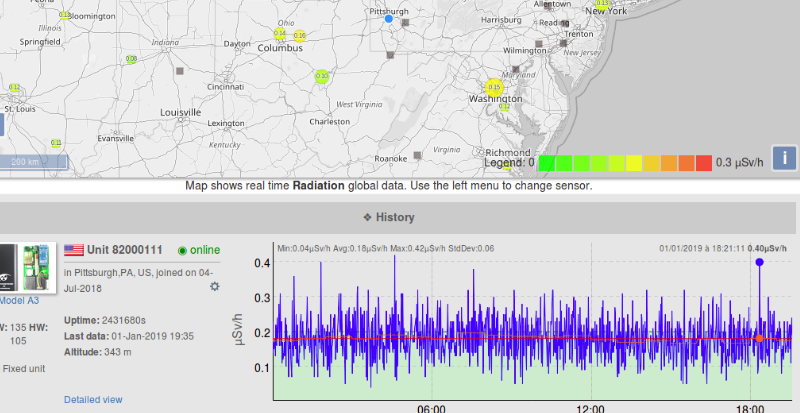800x413 pixels.
Task: Click the Washington 0.15 radiation marker
Action: click(x=493, y=88)
